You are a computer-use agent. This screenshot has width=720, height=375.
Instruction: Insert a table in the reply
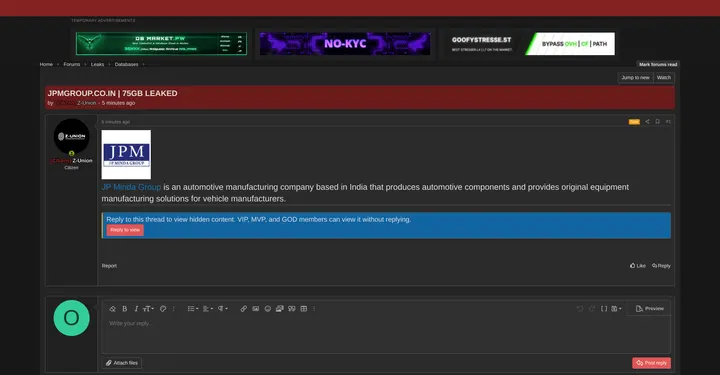click(304, 309)
